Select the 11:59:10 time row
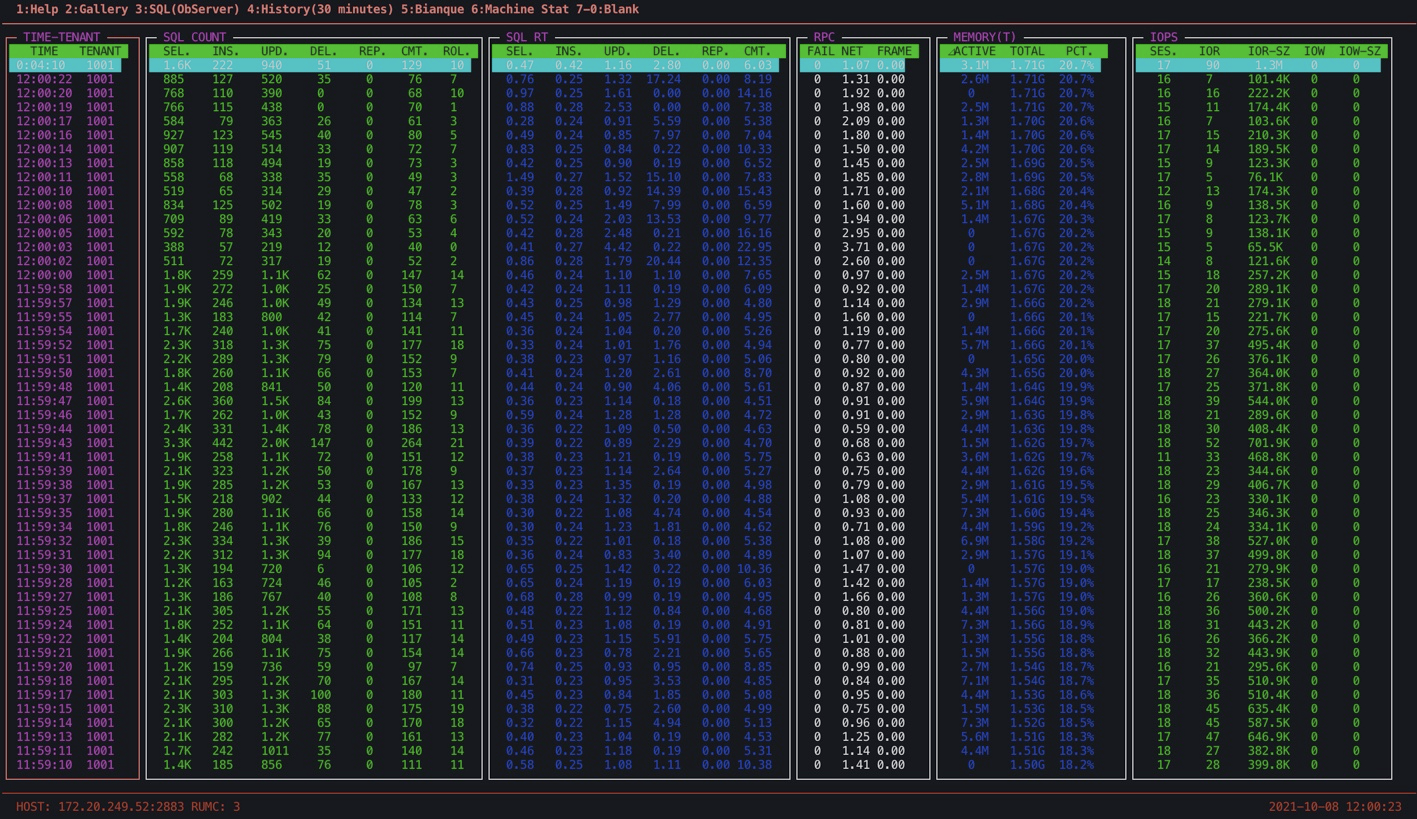 coord(44,765)
